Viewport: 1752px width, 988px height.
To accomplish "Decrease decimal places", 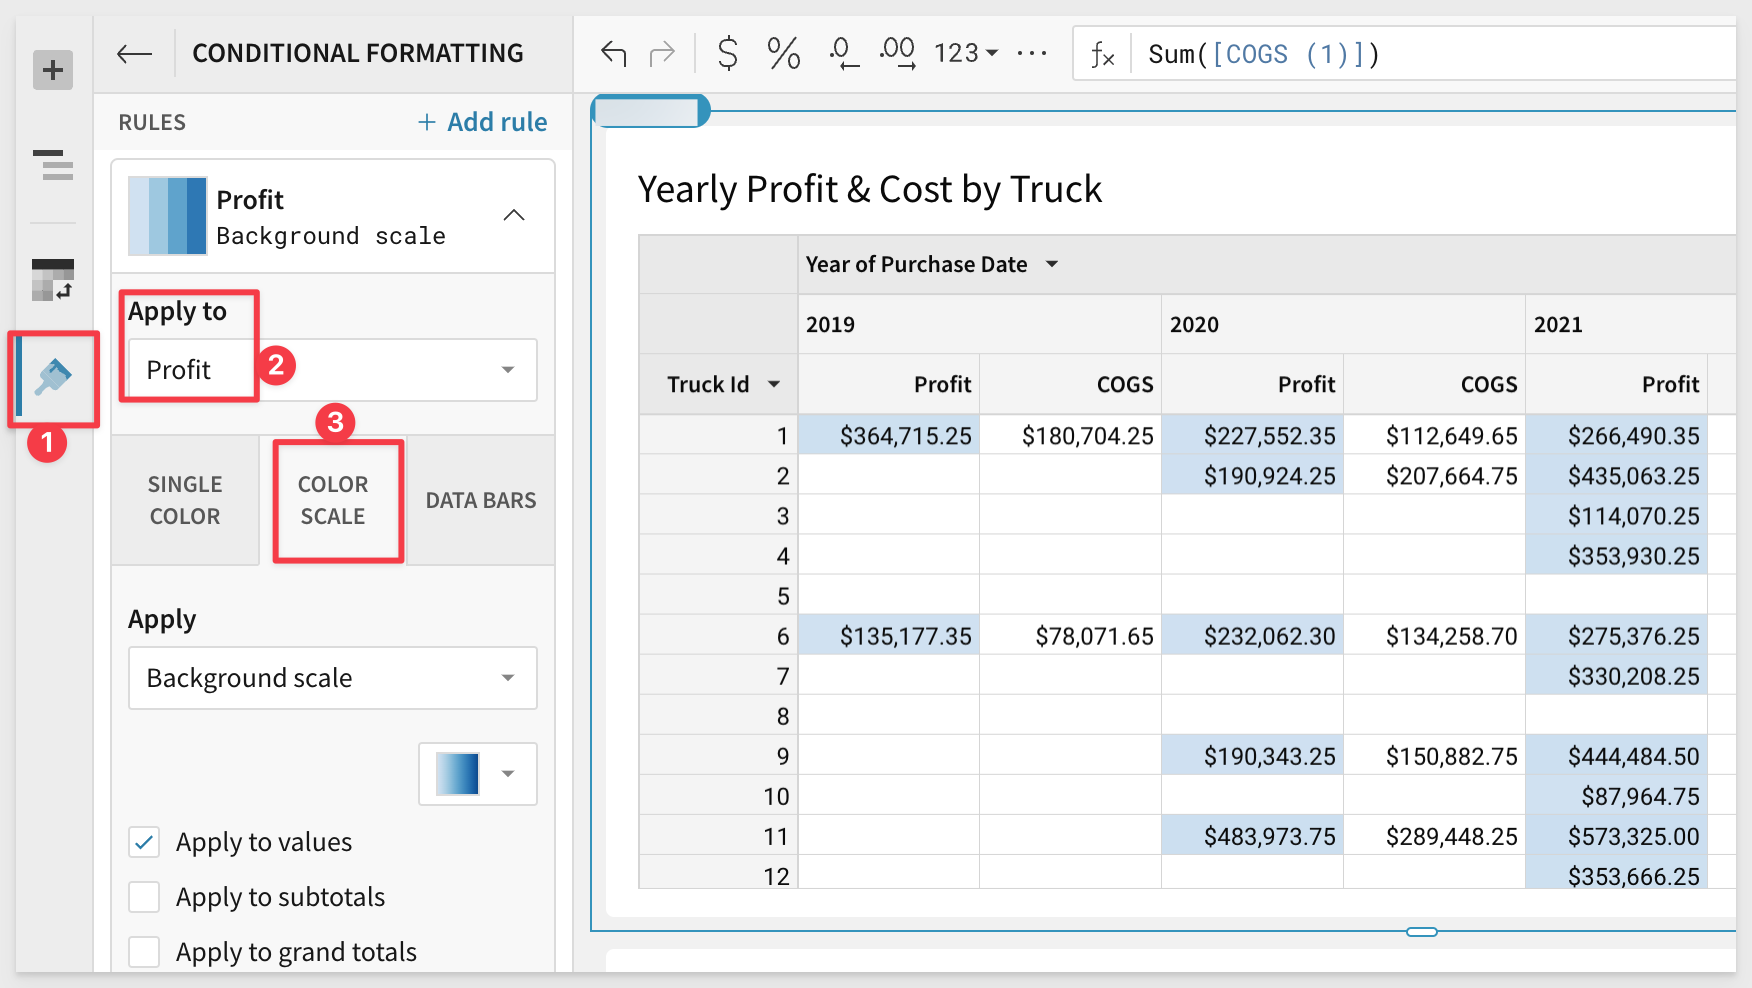I will click(x=843, y=54).
